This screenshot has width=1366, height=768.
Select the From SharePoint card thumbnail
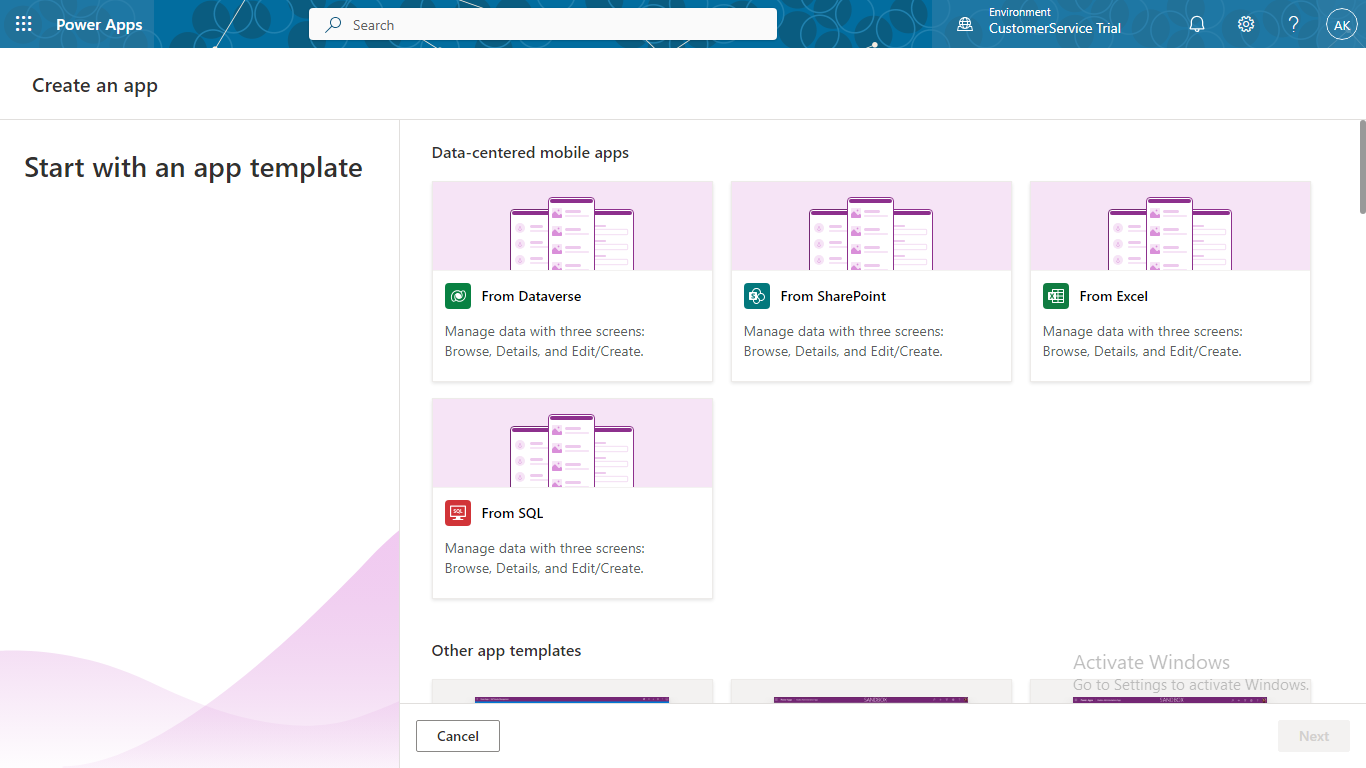pos(871,226)
